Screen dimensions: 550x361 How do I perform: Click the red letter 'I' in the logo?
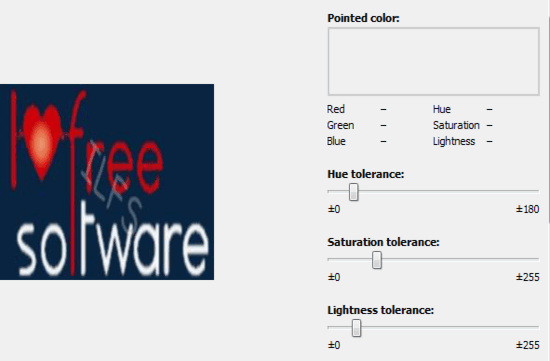(14, 140)
